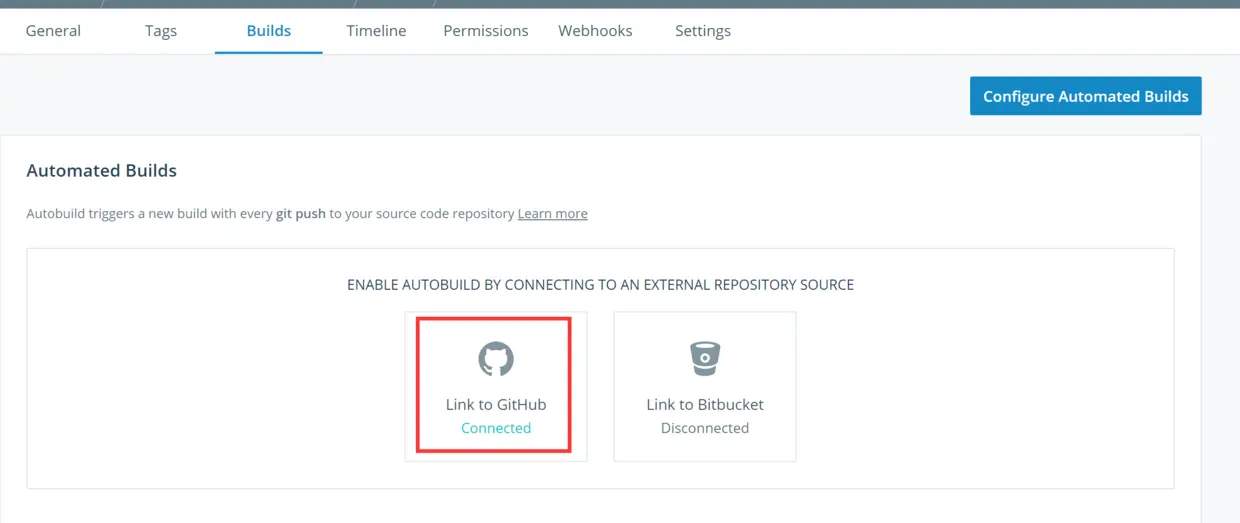Viewport: 1240px width, 523px height.
Task: Switch to the Settings tab
Action: coord(702,31)
